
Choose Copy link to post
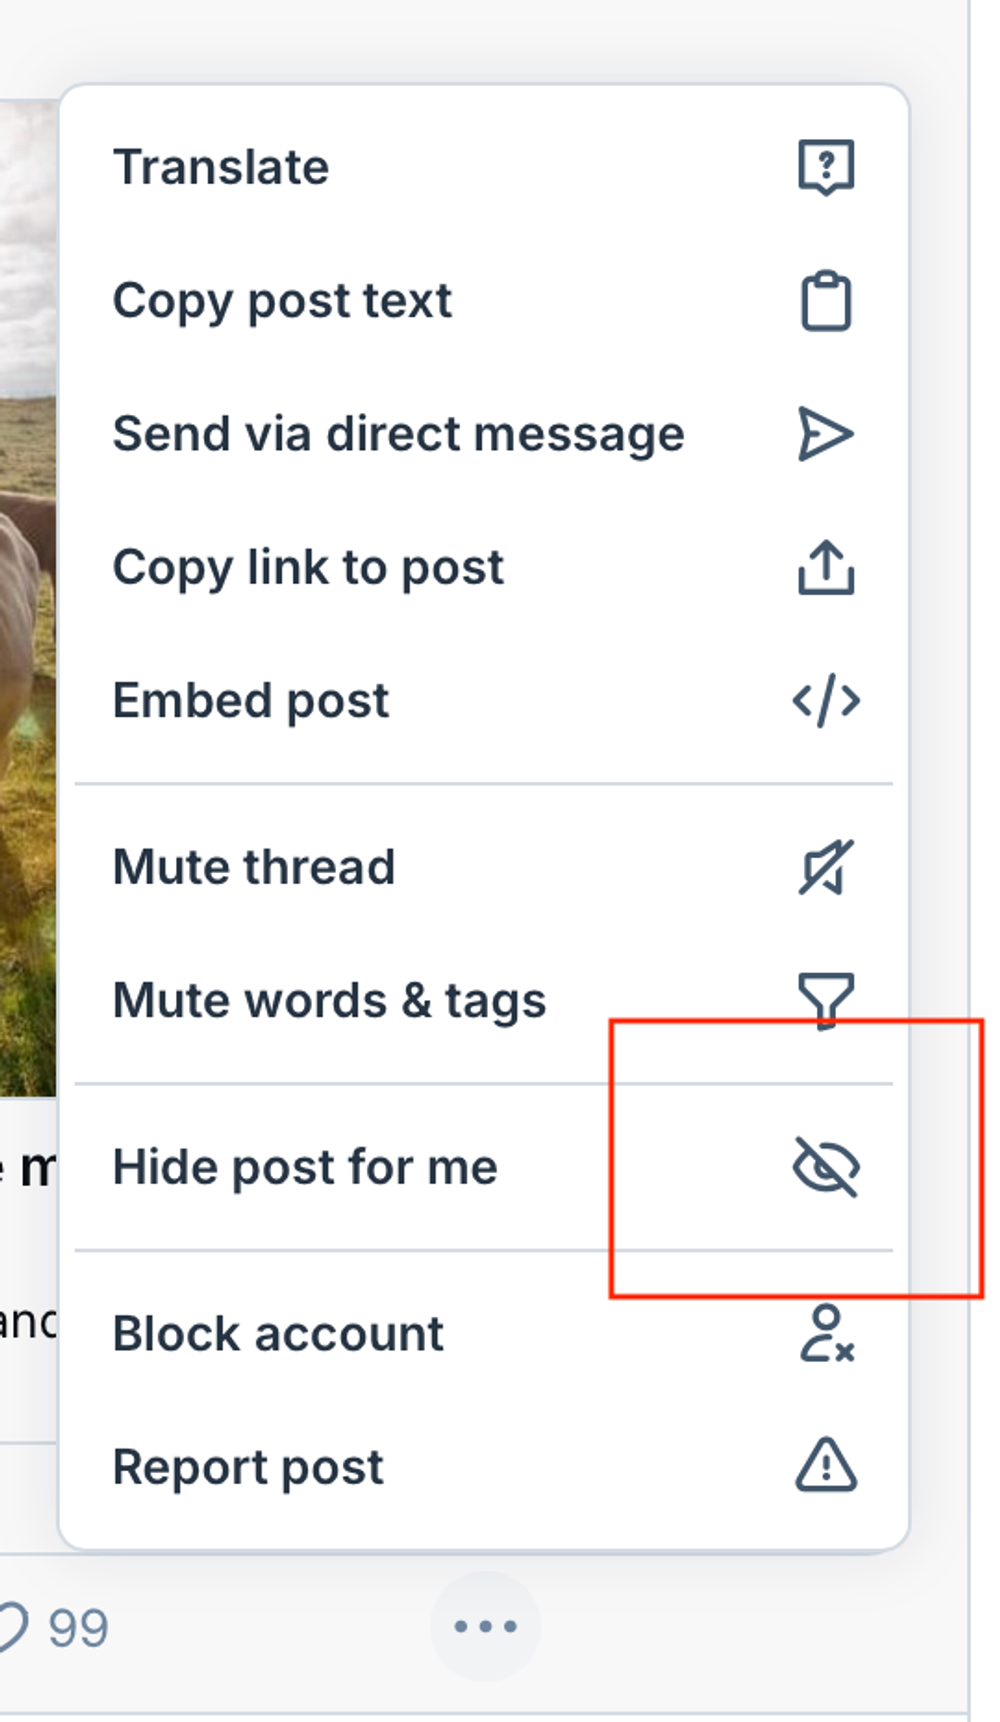484,567
